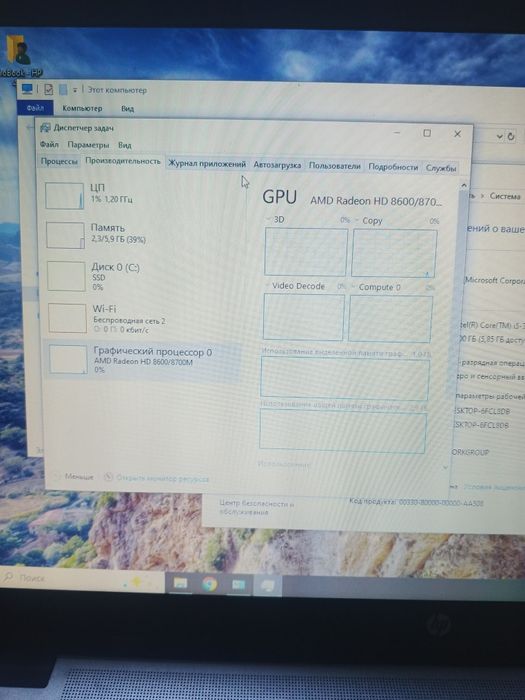The height and width of the screenshot is (700, 525).
Task: Click the Properties checkmark icon in Explorer toolbar
Action: click(48, 89)
